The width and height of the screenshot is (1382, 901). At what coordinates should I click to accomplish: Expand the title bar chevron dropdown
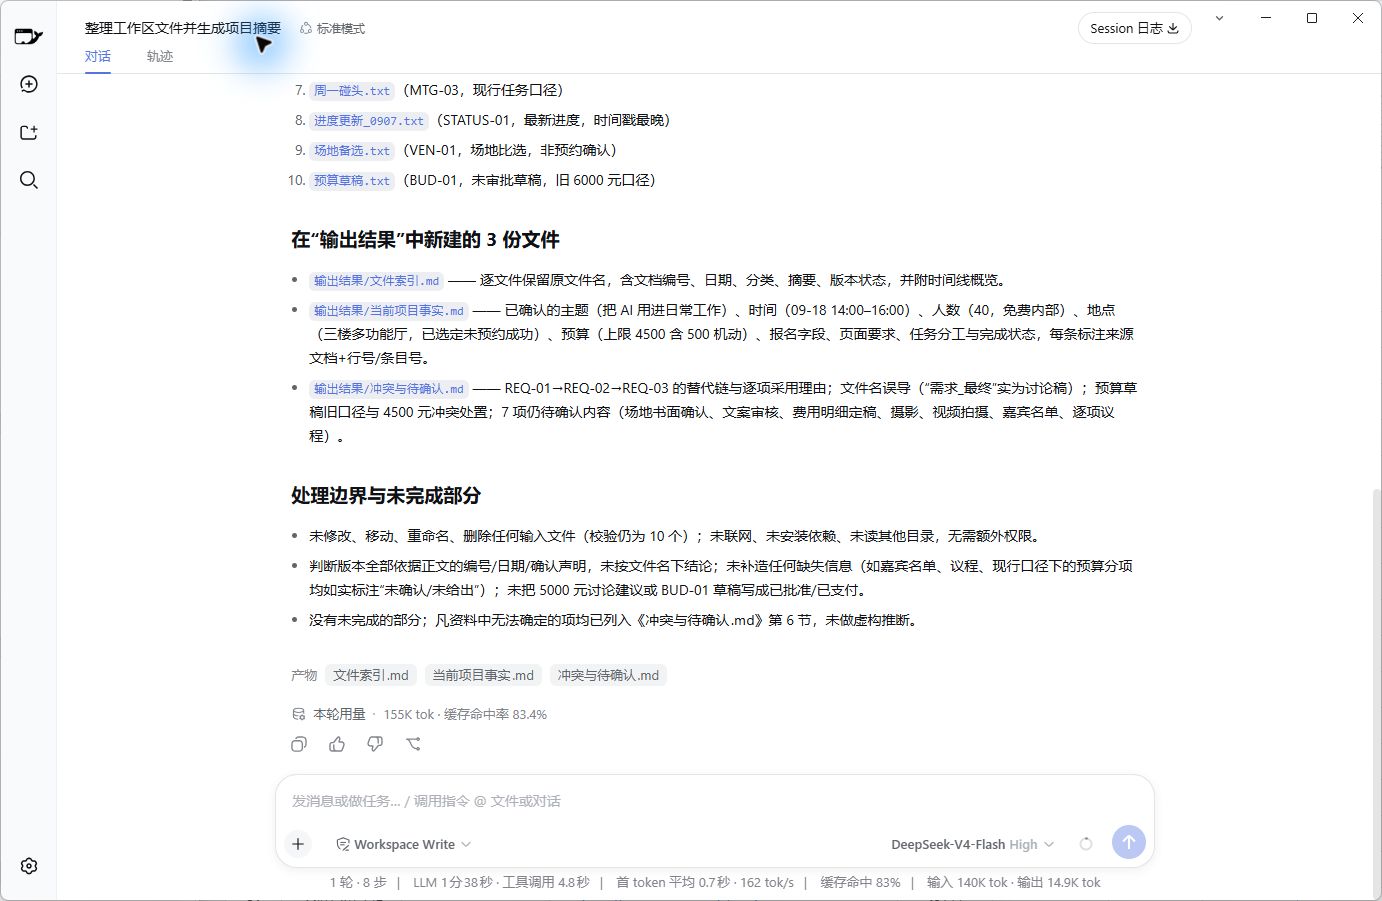coord(1219,18)
